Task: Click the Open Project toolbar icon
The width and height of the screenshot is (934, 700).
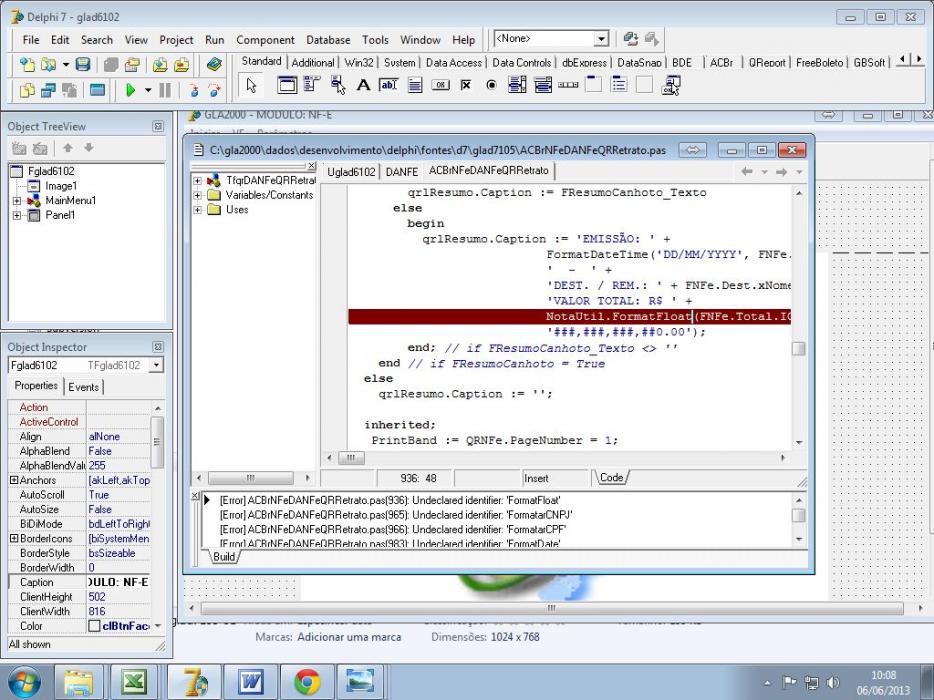Action: tap(132, 64)
